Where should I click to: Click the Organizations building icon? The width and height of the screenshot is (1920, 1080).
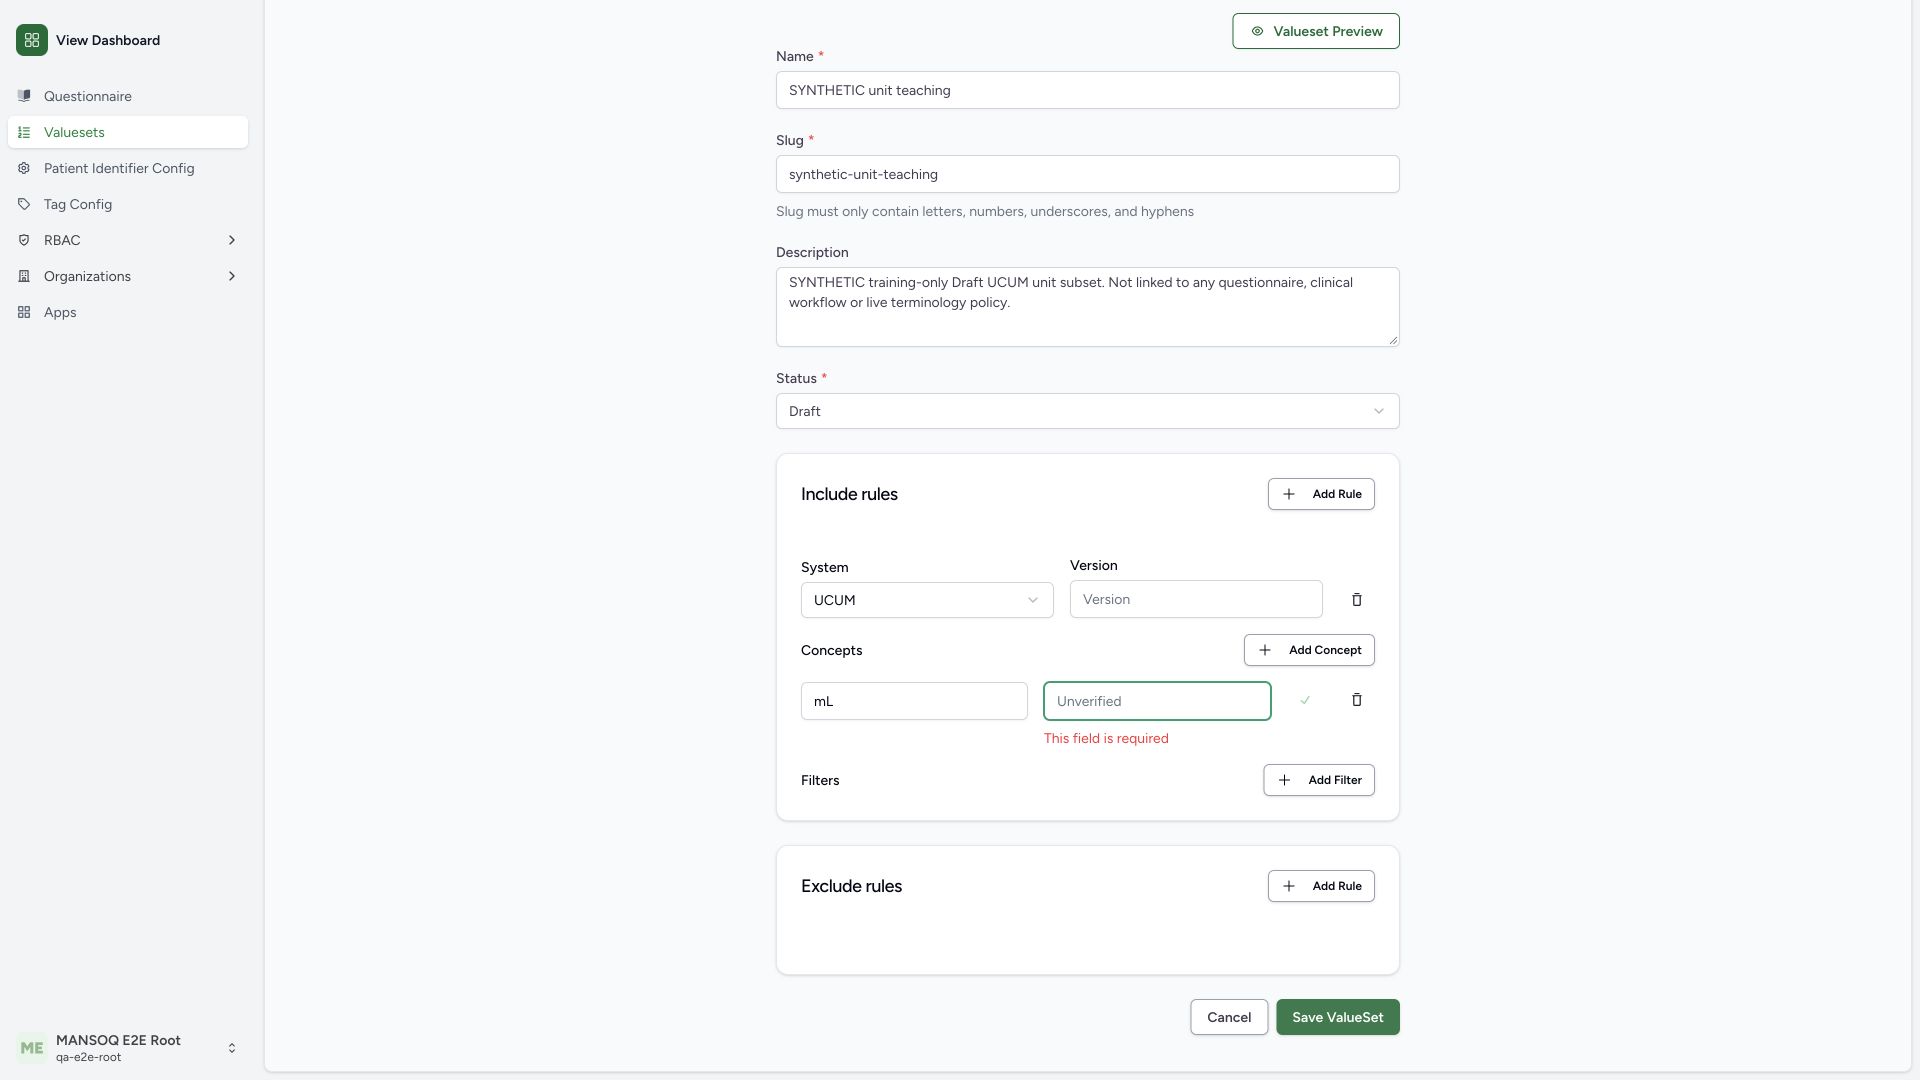(x=24, y=276)
